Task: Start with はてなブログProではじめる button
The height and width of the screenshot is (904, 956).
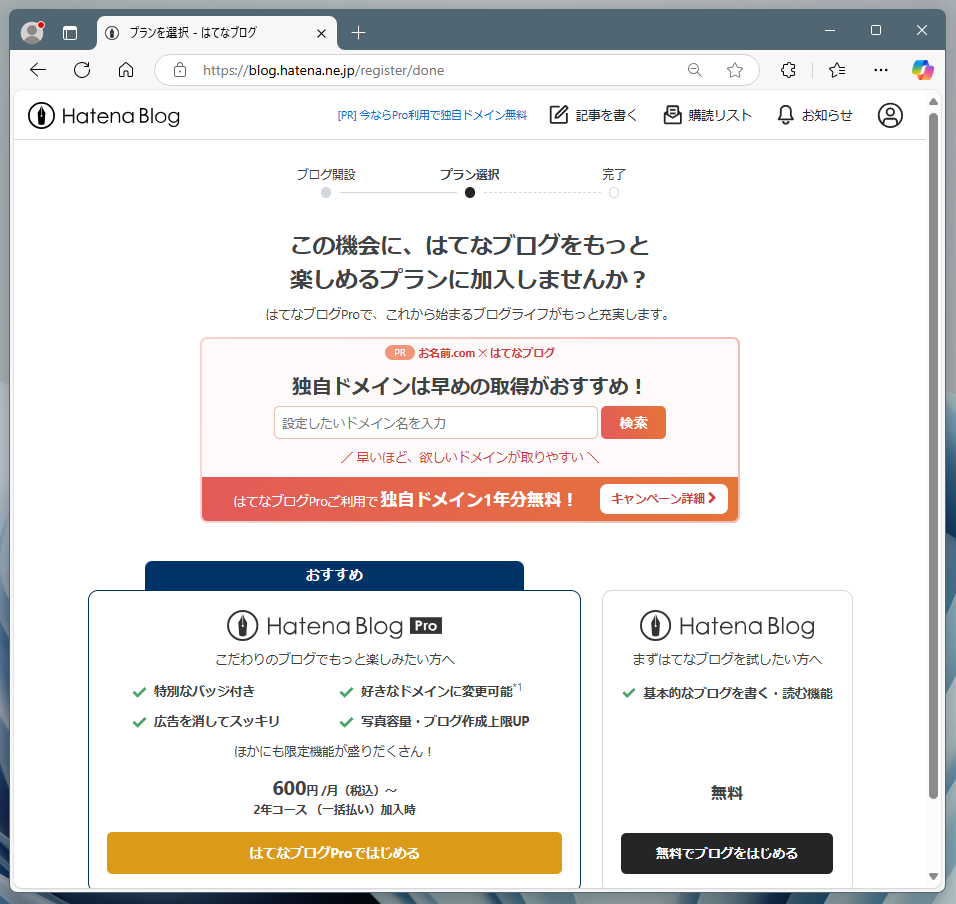Action: (x=334, y=853)
